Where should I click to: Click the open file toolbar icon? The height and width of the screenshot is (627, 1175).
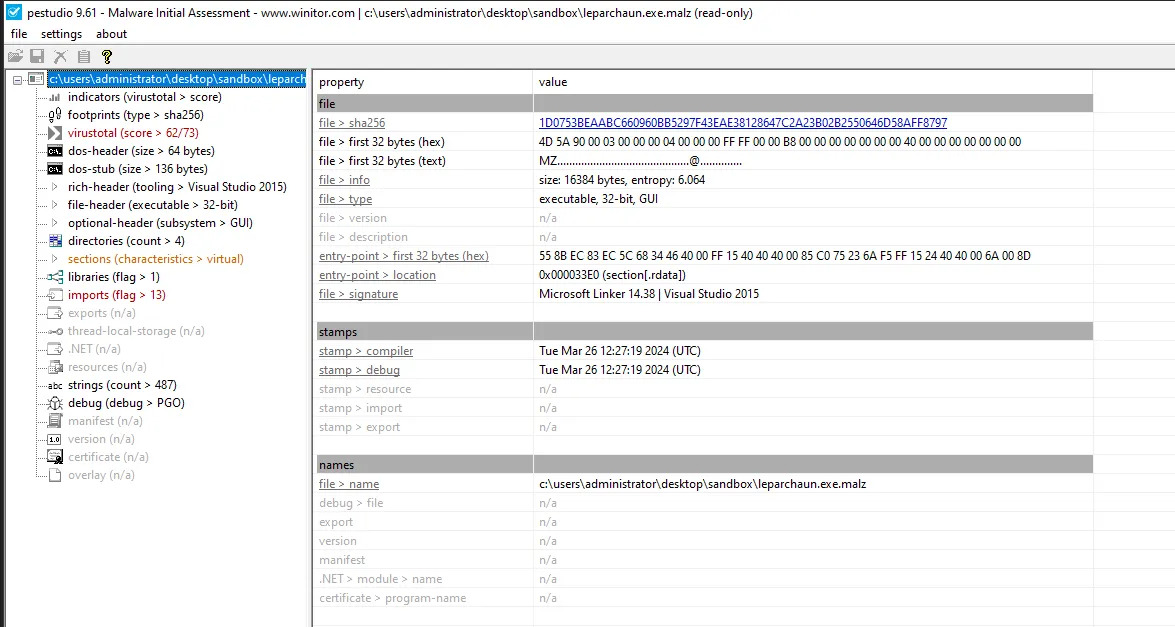[15, 57]
